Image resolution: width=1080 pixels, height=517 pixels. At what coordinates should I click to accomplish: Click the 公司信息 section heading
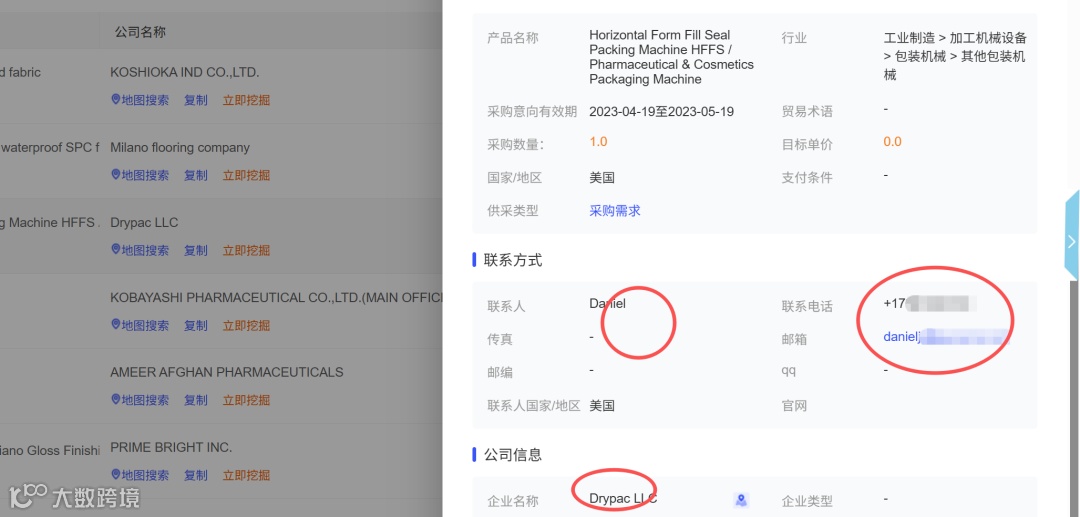point(513,454)
